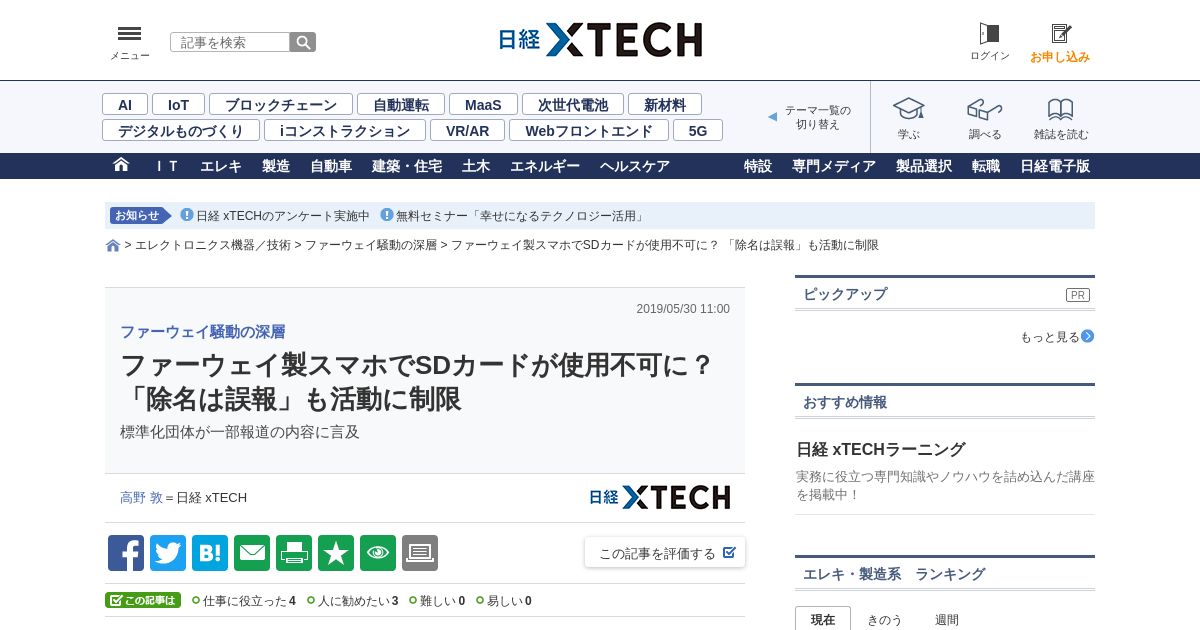
Task: Click the green eye watch icon
Action: pos(378,553)
